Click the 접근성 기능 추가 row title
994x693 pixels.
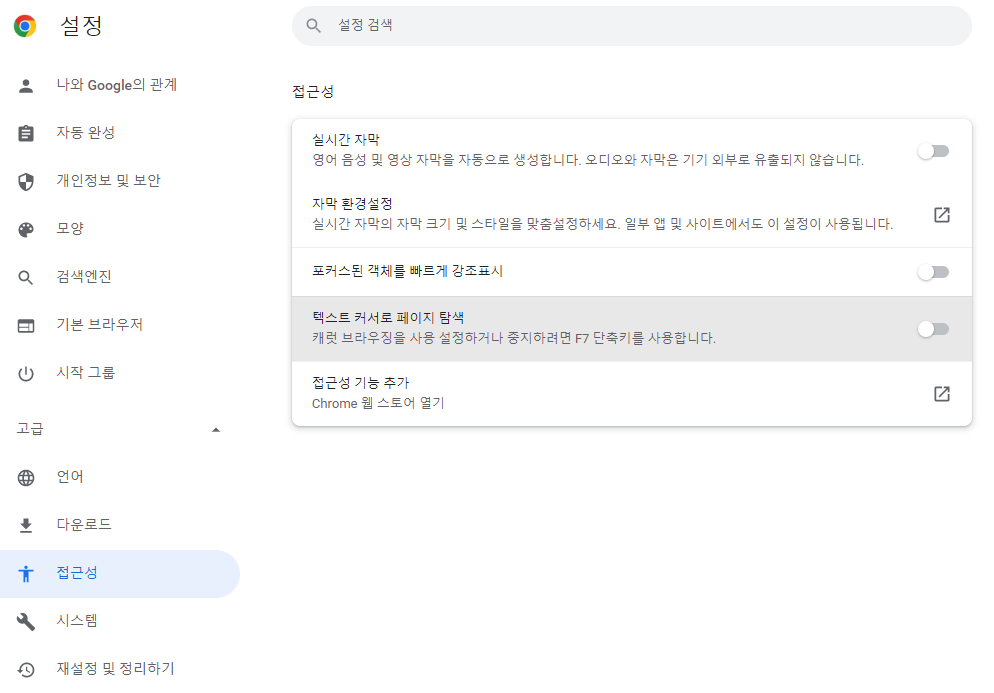tap(360, 382)
